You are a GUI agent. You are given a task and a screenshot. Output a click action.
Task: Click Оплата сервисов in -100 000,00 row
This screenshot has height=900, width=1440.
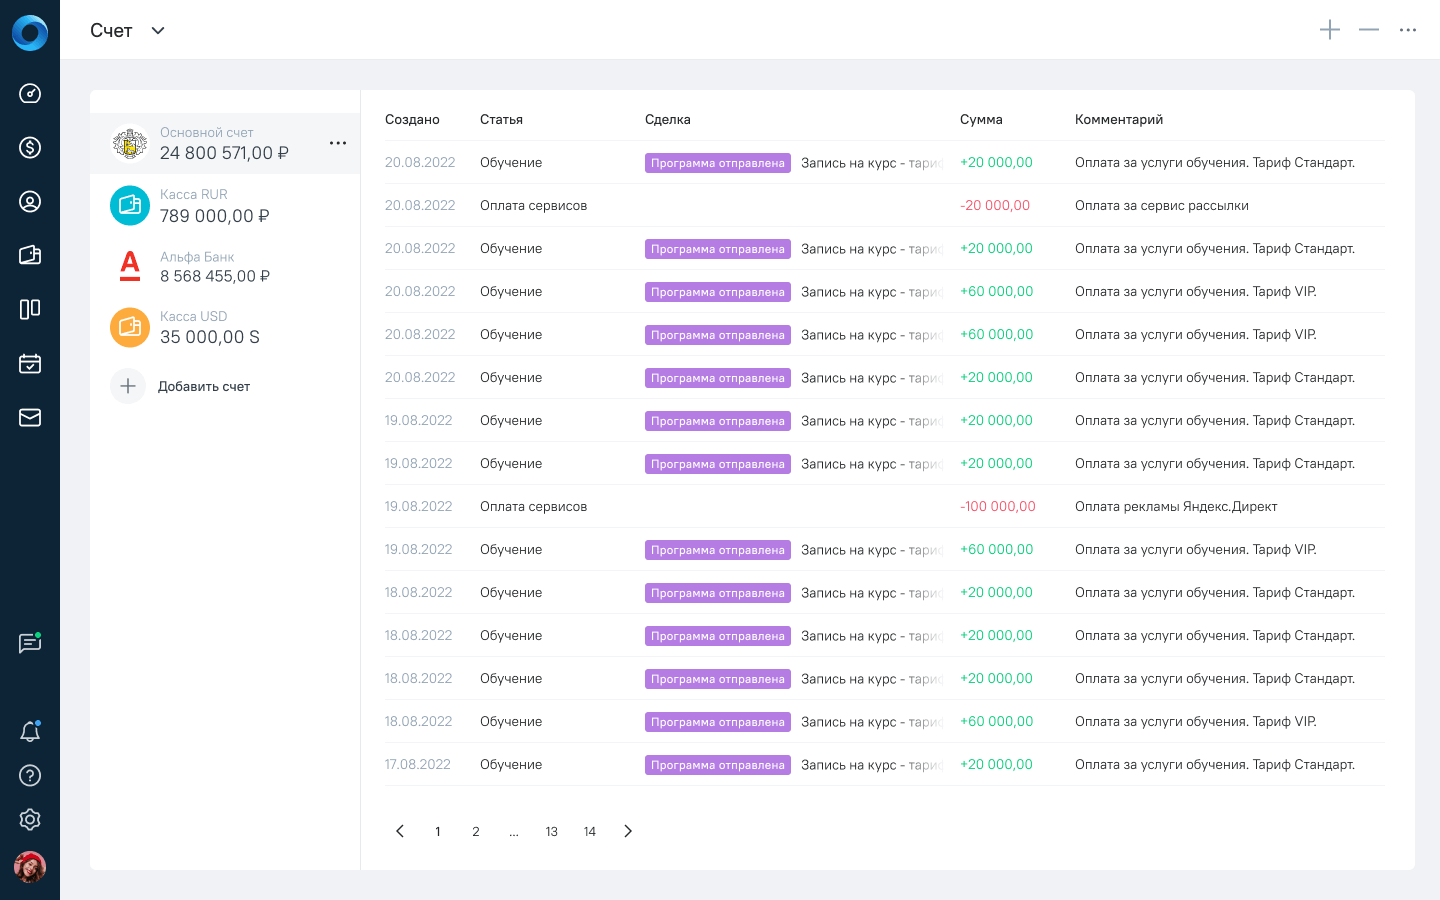[533, 506]
